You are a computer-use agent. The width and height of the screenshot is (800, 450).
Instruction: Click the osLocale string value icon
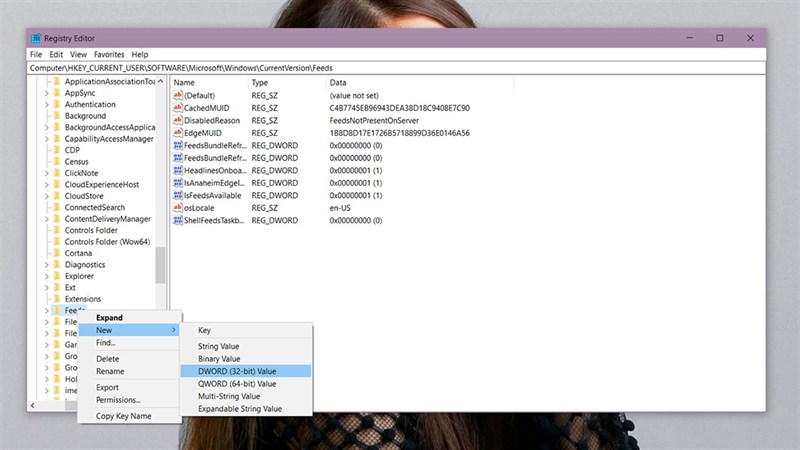pyautogui.click(x=178, y=208)
